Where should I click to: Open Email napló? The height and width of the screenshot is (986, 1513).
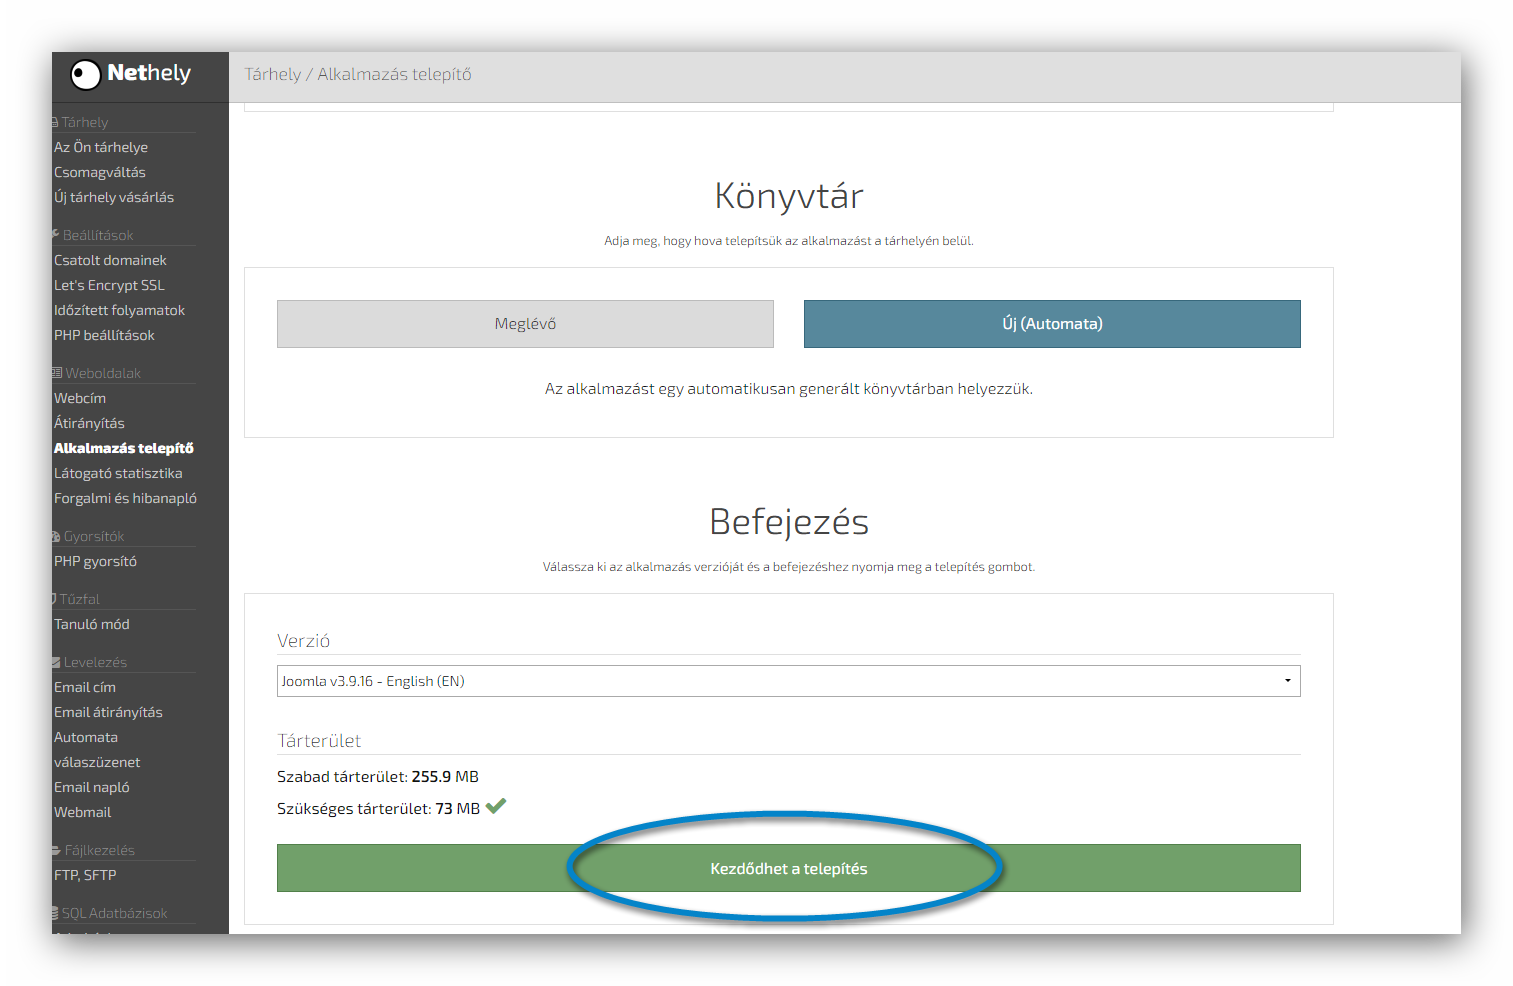click(92, 787)
